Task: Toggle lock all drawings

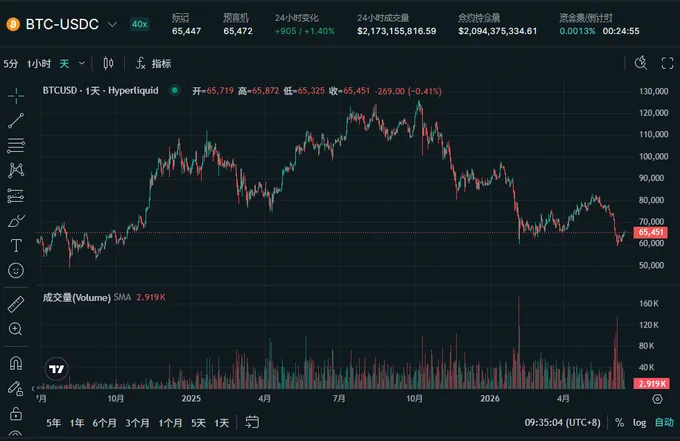Action: tap(16, 414)
